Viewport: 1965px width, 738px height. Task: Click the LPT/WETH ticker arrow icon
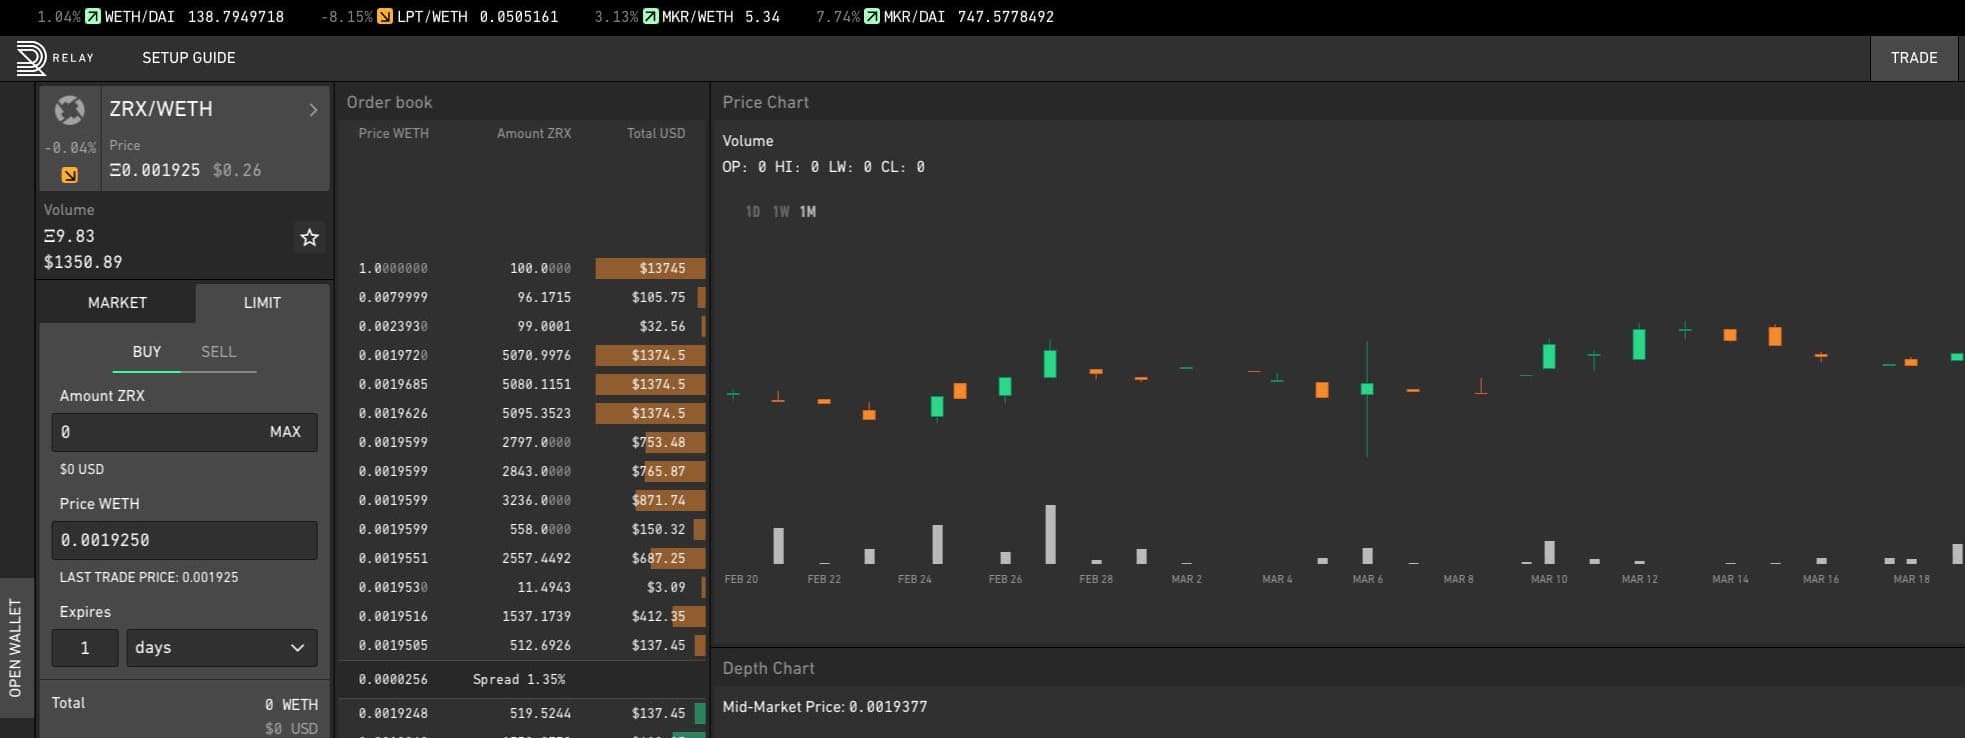(385, 16)
